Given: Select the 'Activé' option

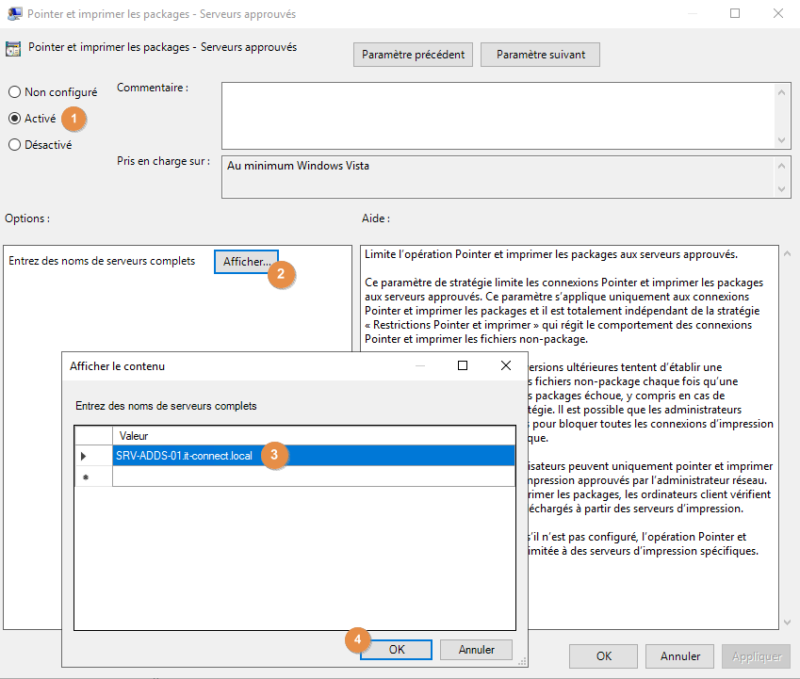Looking at the screenshot, I should click(14, 118).
